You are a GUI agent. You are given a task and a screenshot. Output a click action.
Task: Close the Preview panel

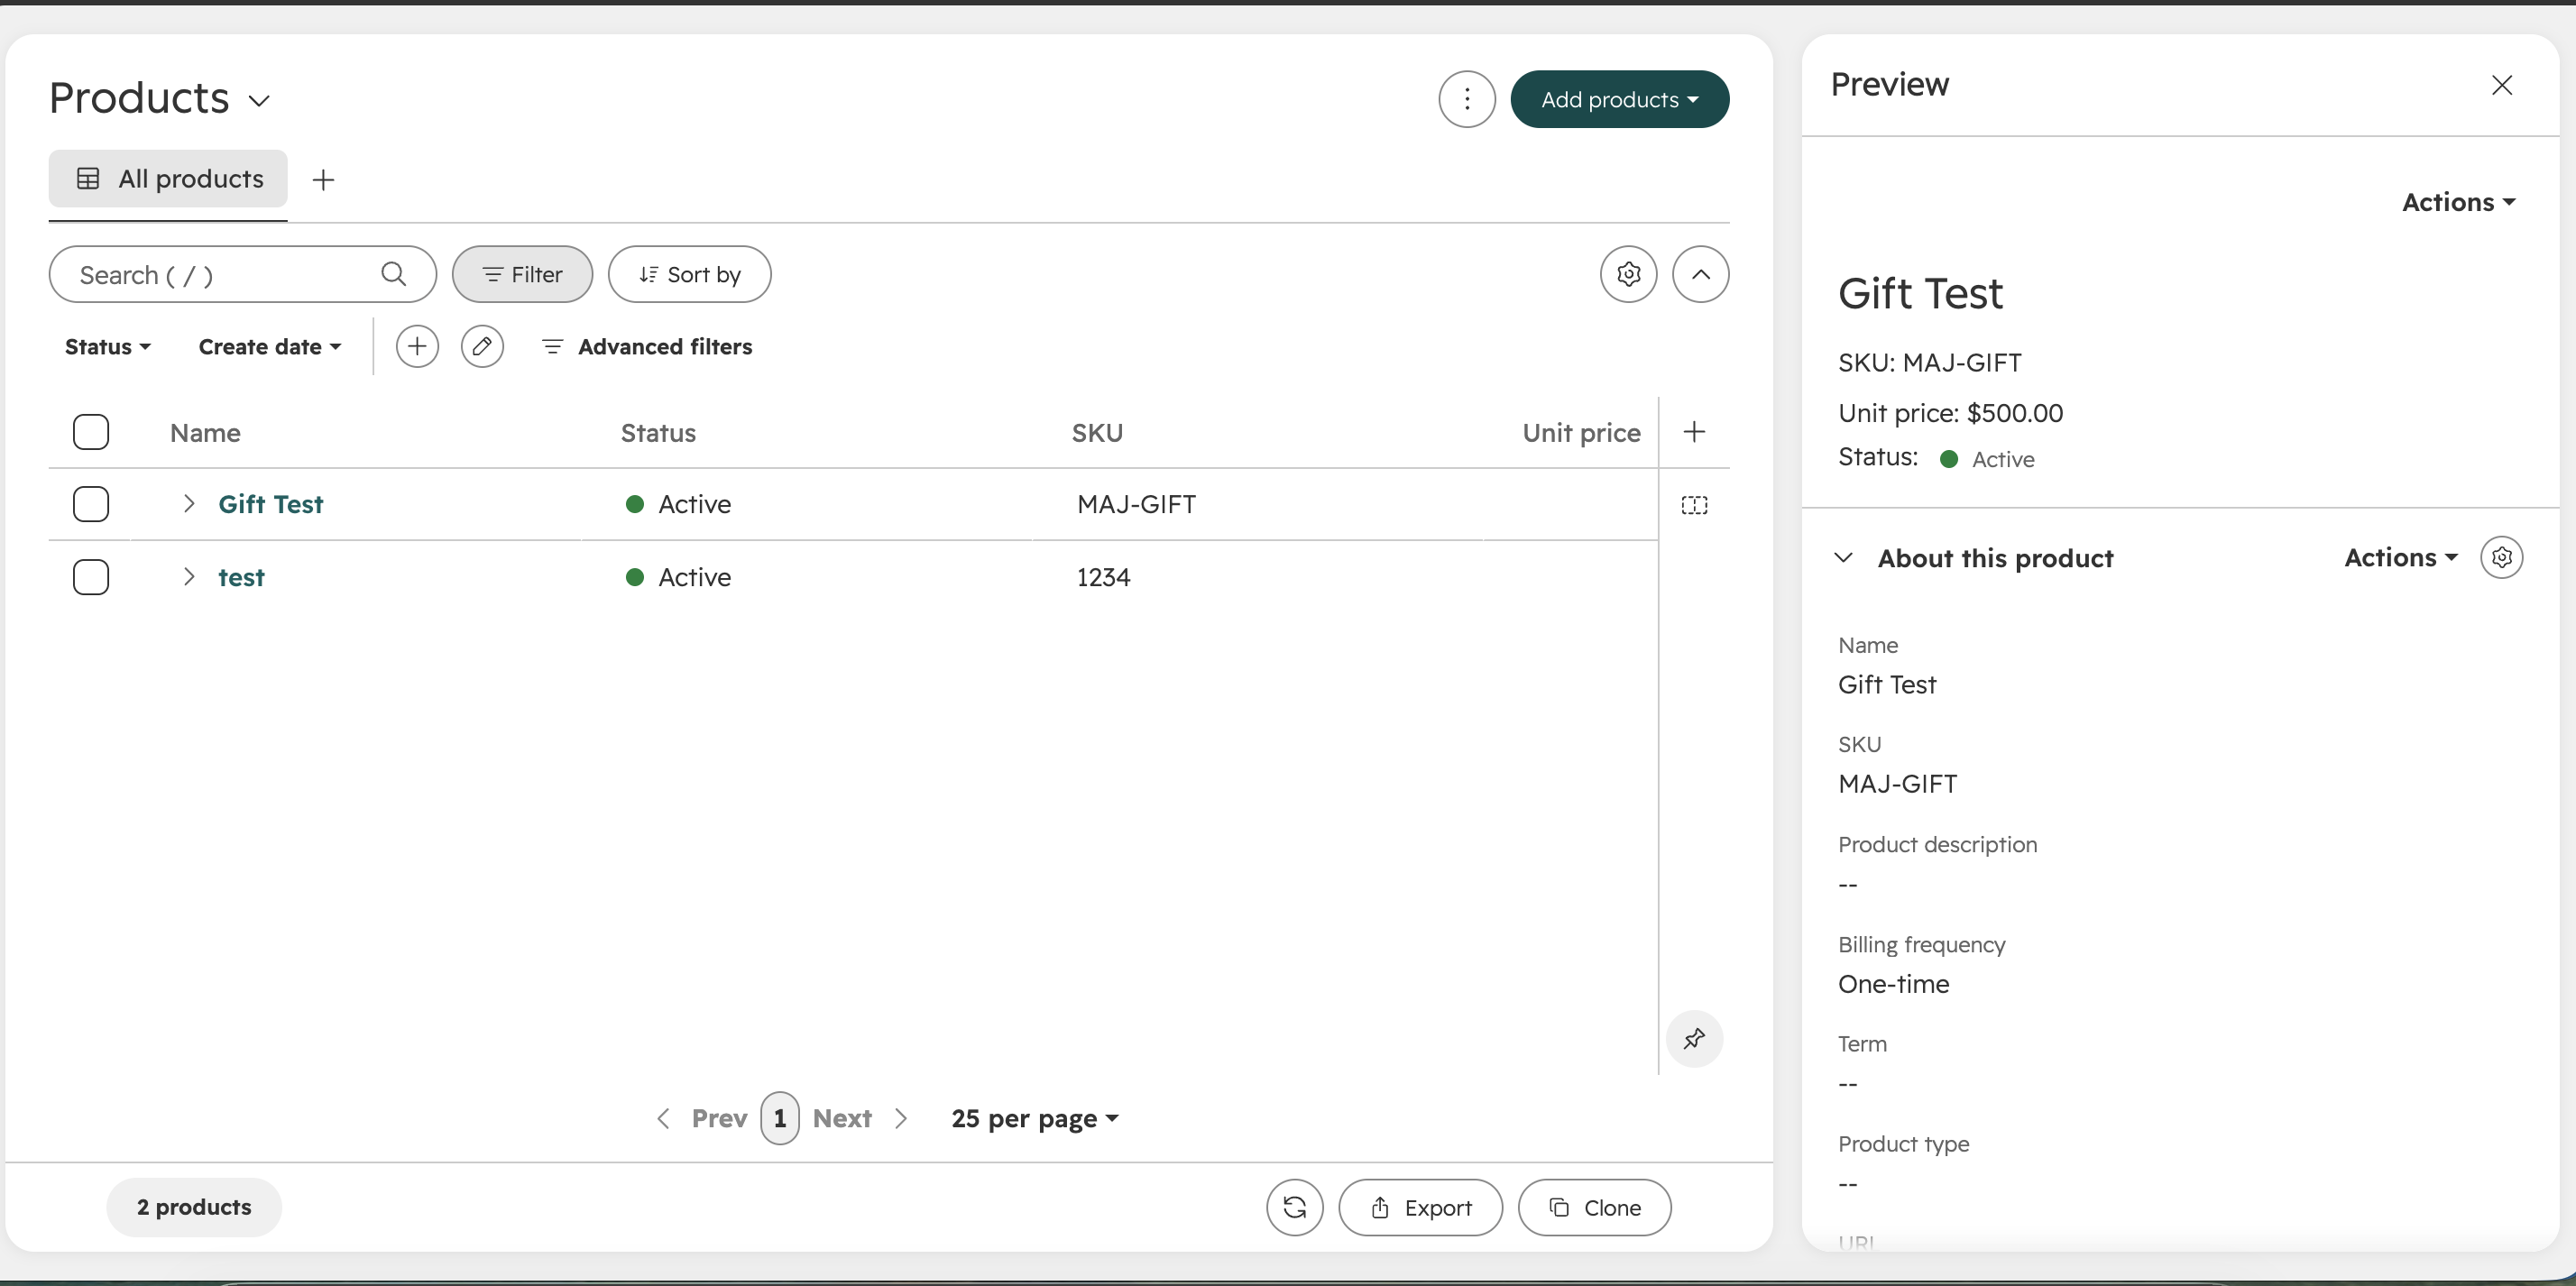pyautogui.click(x=2502, y=85)
